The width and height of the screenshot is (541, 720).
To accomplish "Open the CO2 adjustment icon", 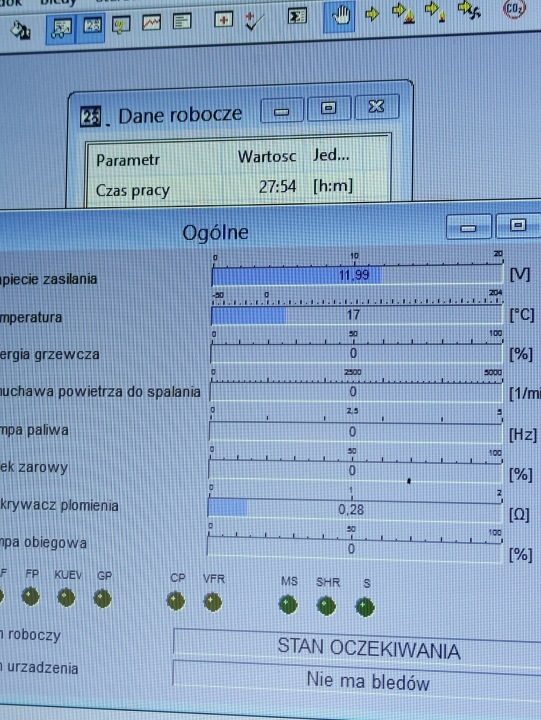I will 514,9.
